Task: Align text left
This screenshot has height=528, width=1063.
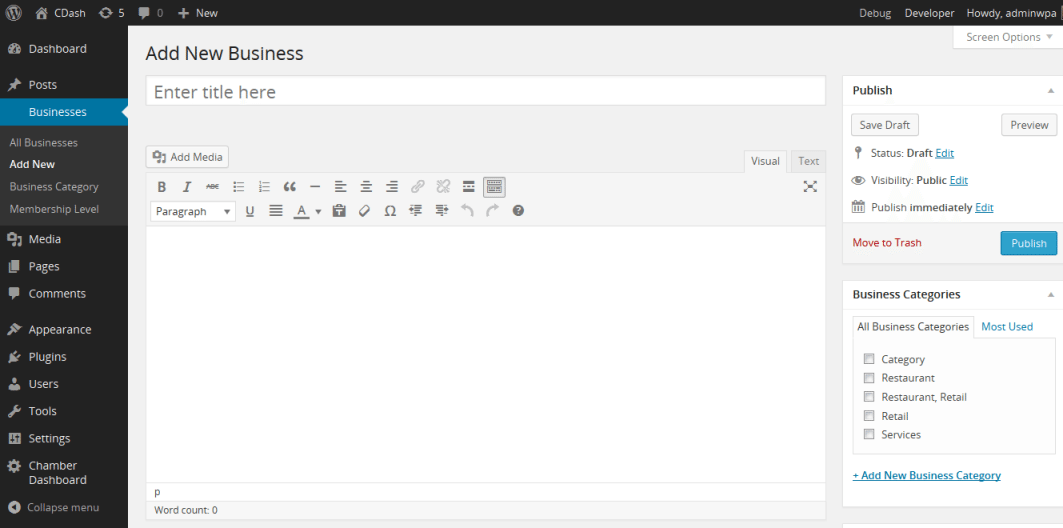Action: pos(340,187)
